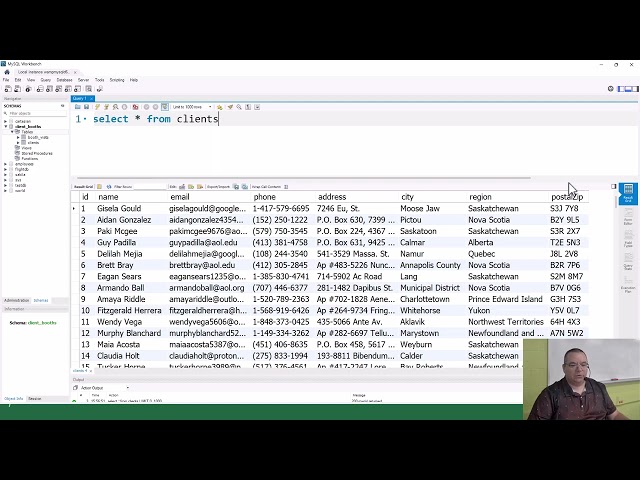
Task: Open the Object Info tab
Action: click(13, 398)
